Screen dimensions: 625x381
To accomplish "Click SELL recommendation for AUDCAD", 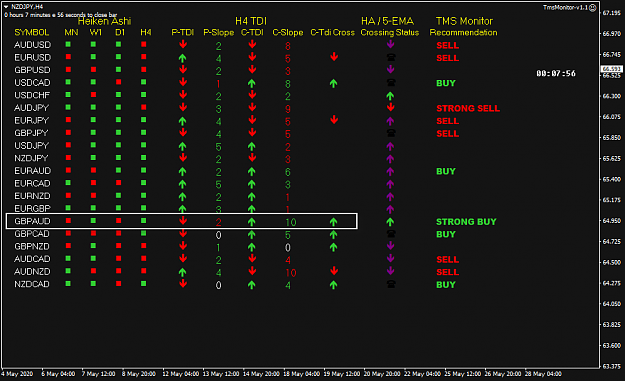I will click(448, 259).
